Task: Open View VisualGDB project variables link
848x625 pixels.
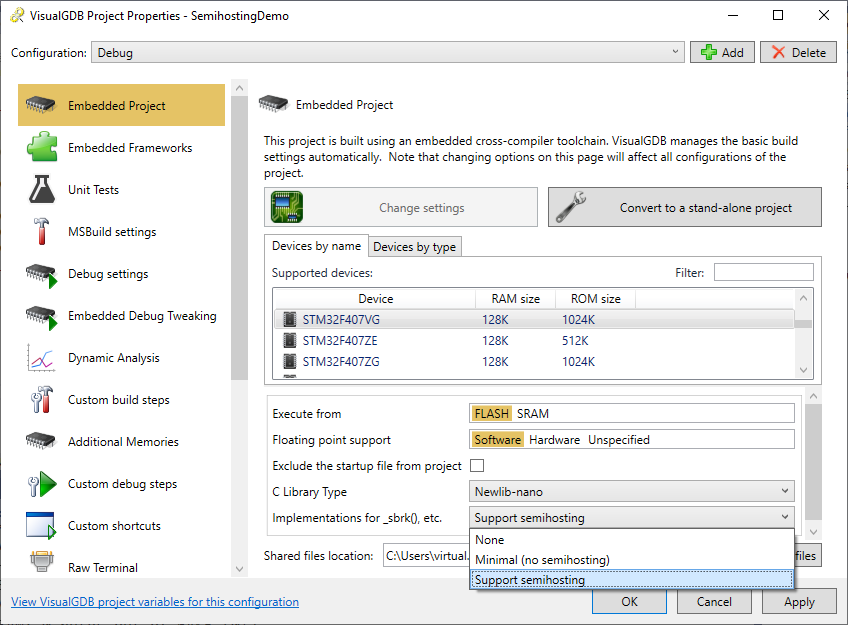Action: (x=155, y=602)
